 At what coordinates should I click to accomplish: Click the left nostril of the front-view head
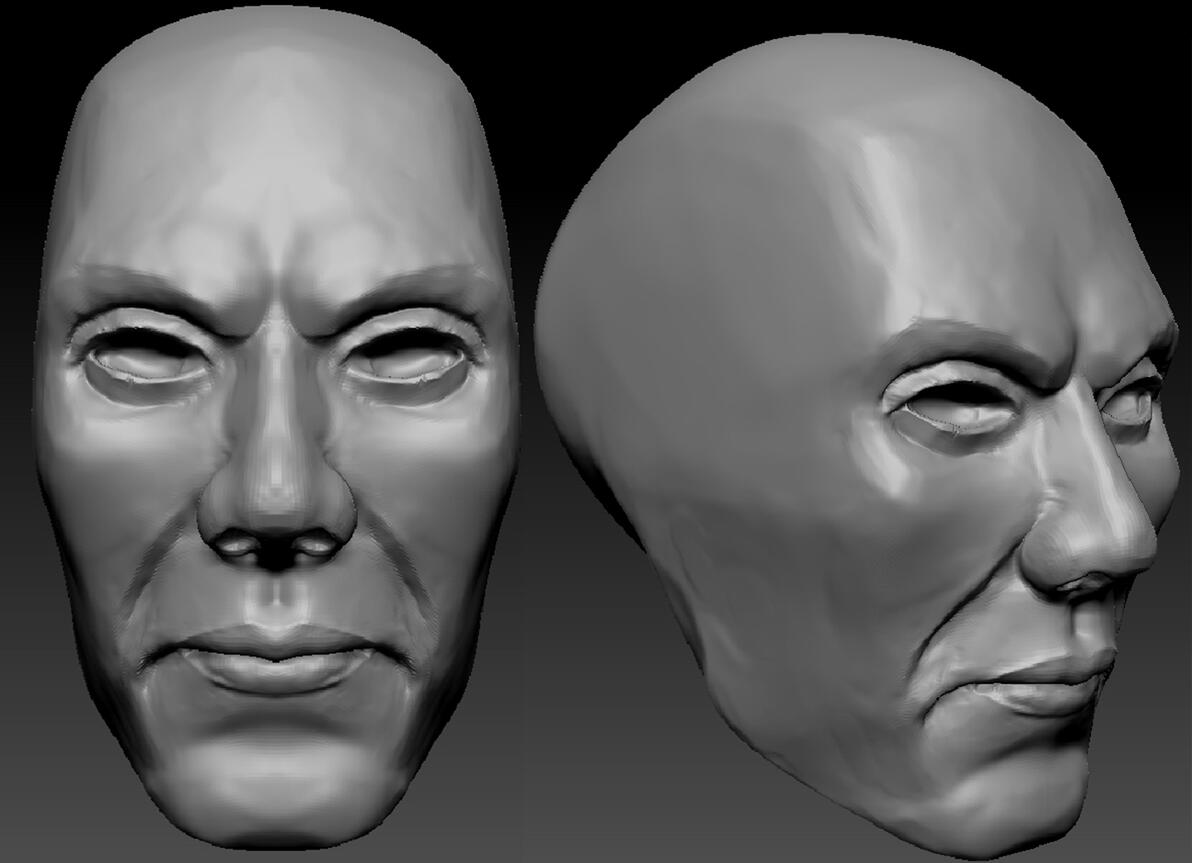click(232, 545)
